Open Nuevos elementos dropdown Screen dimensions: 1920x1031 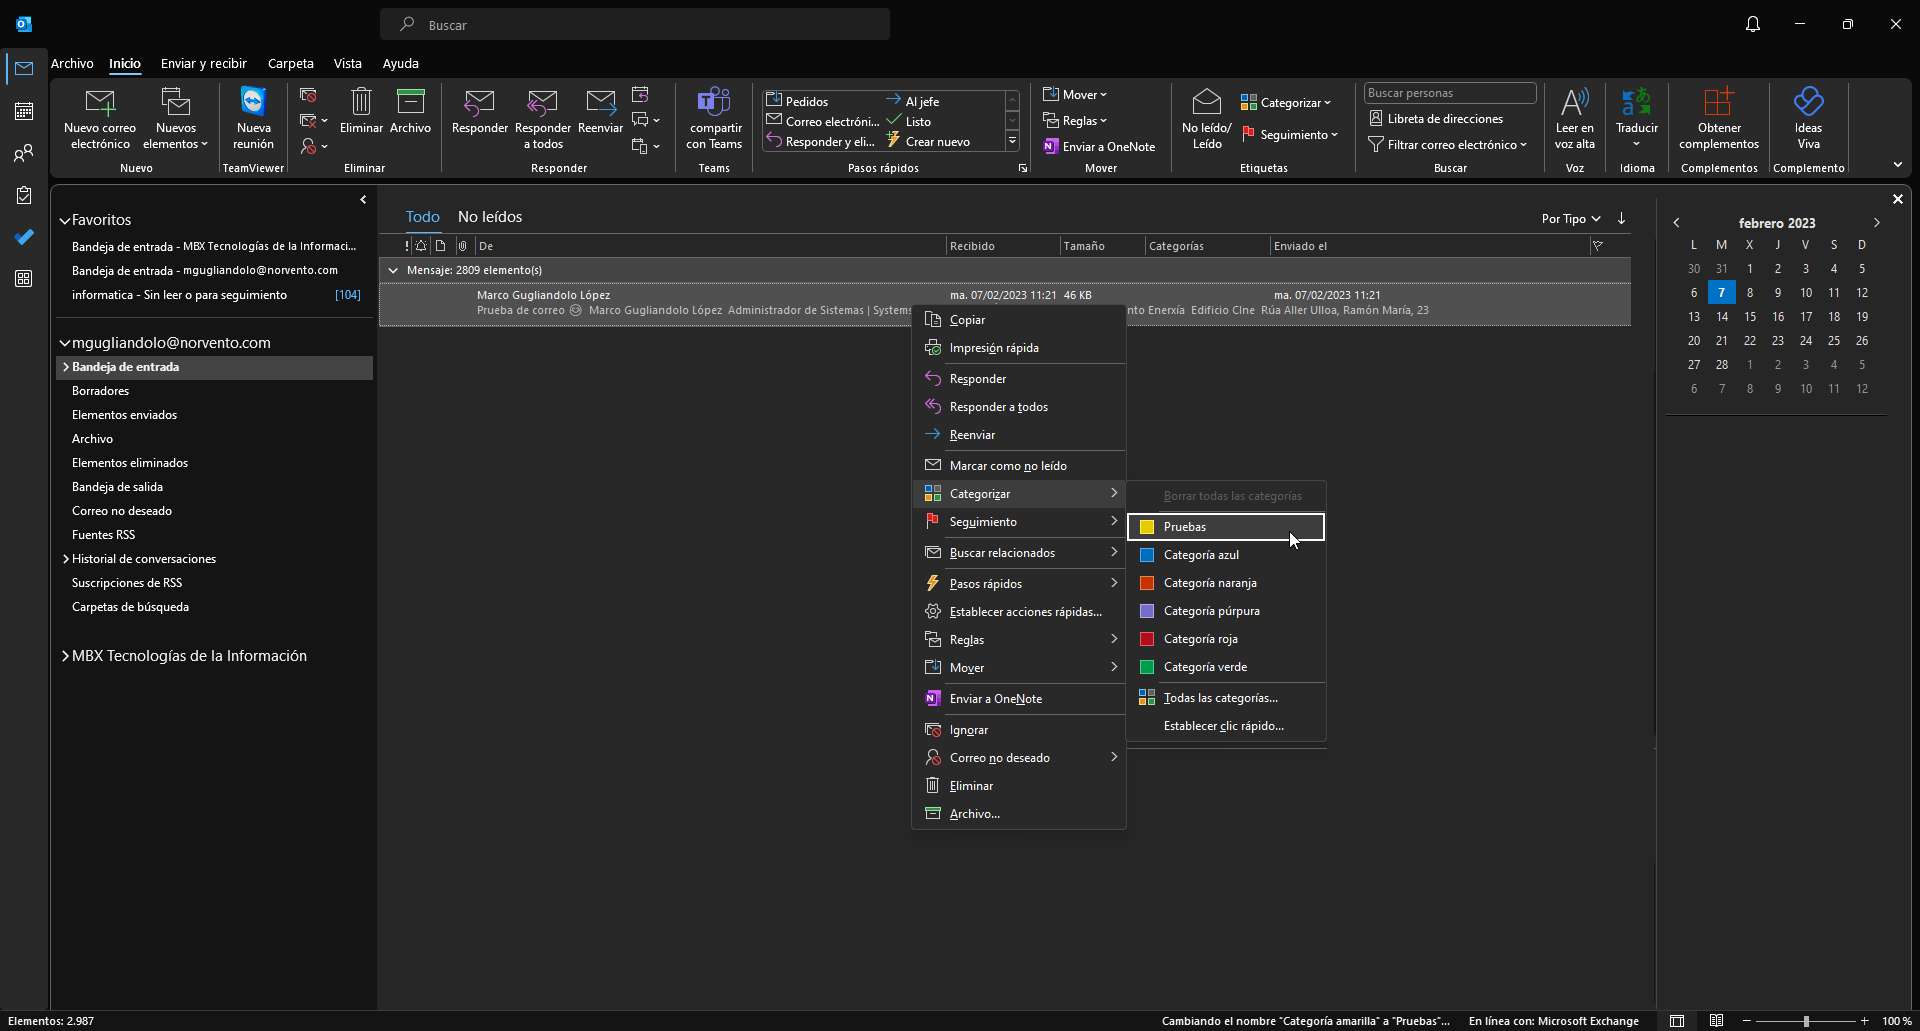pyautogui.click(x=176, y=118)
